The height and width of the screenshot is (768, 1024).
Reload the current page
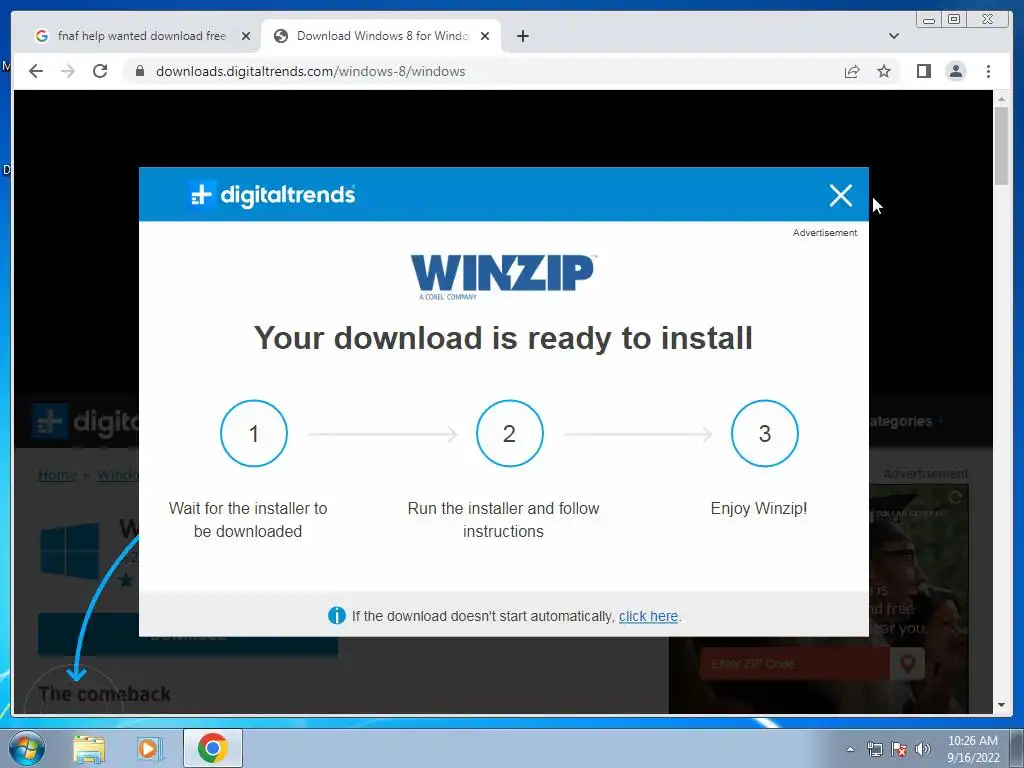(100, 71)
